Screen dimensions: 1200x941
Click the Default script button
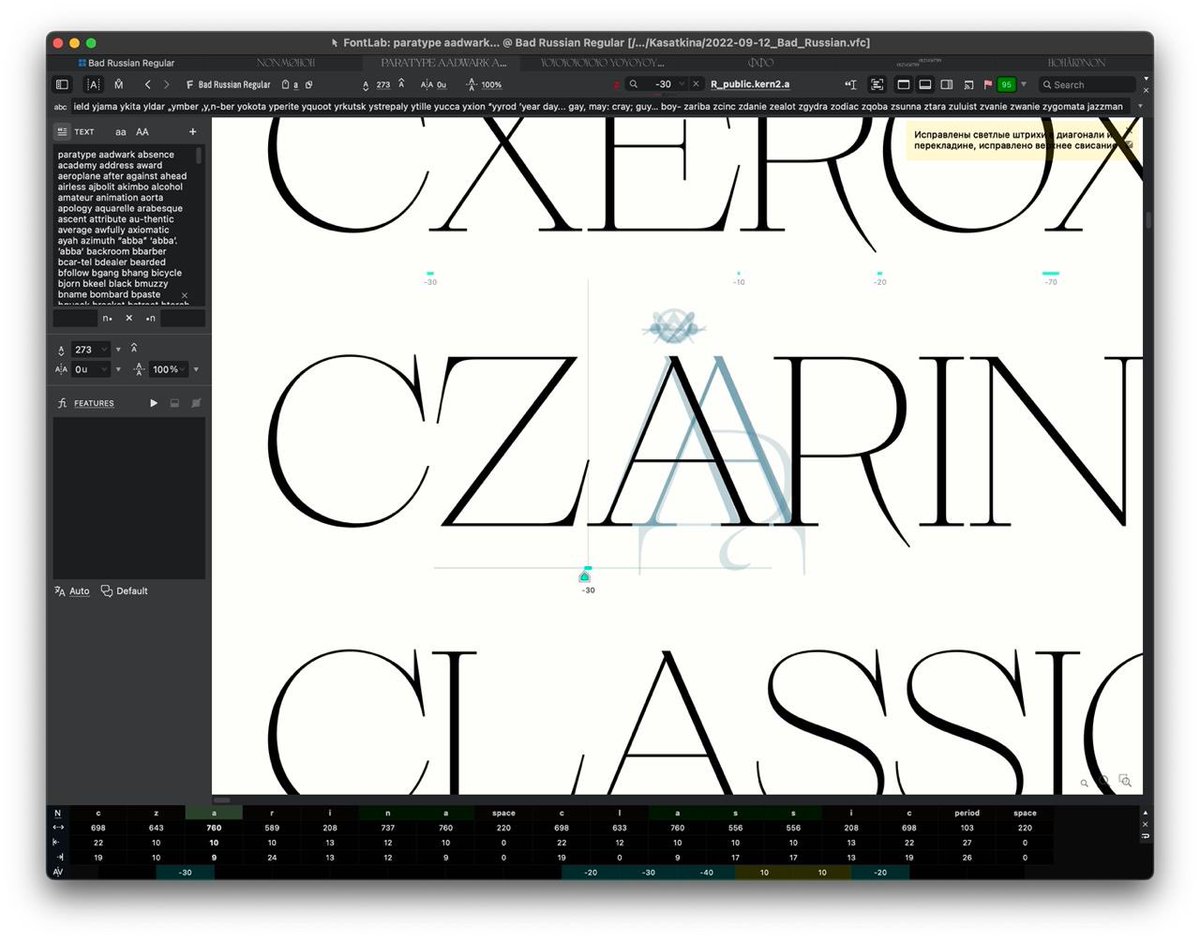[124, 591]
